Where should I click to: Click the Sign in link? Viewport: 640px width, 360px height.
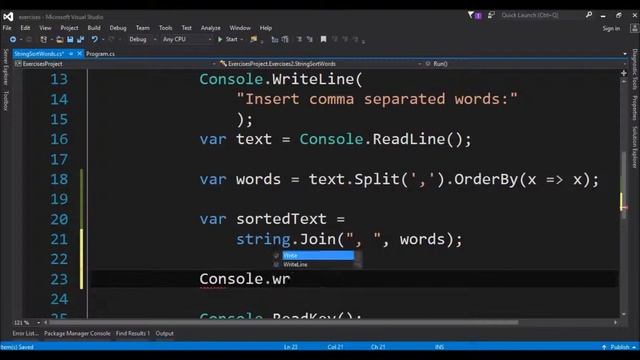611,28
